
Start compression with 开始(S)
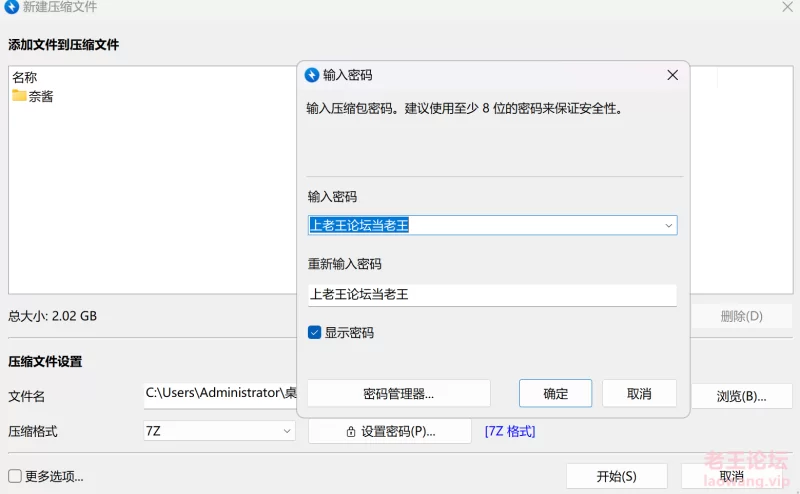tap(617, 477)
